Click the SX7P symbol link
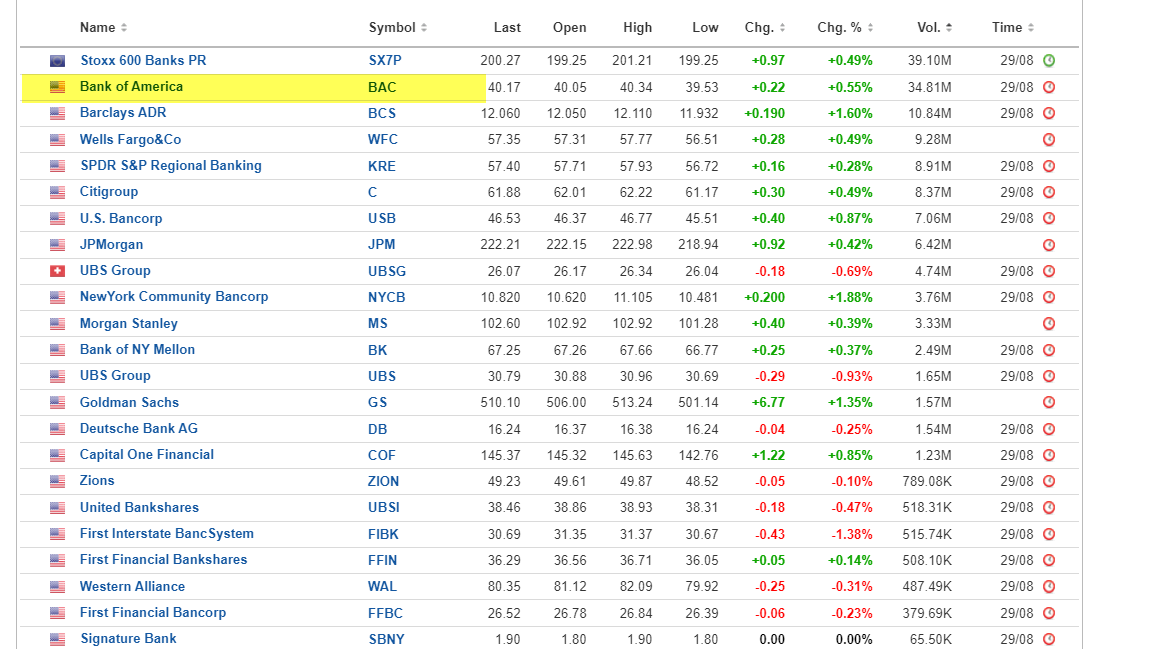 tap(385, 61)
